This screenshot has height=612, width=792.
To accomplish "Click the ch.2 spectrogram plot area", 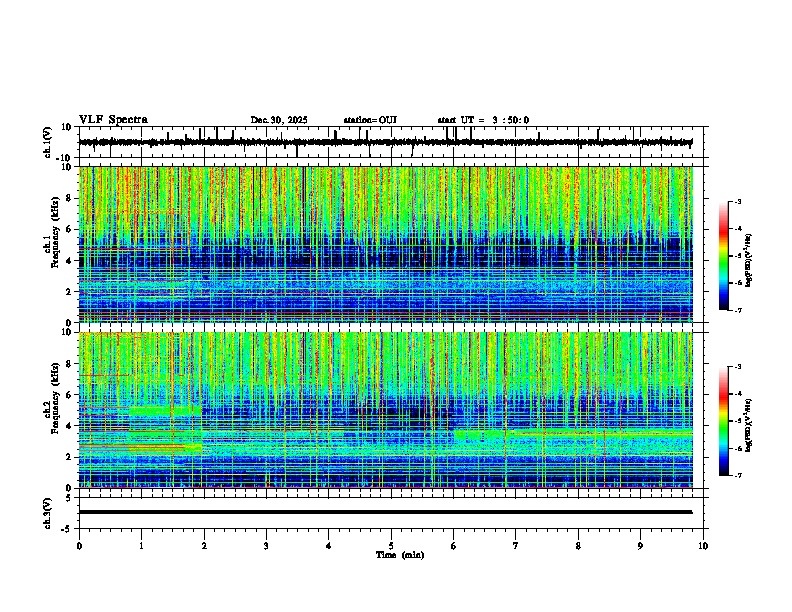I will 385,410.
